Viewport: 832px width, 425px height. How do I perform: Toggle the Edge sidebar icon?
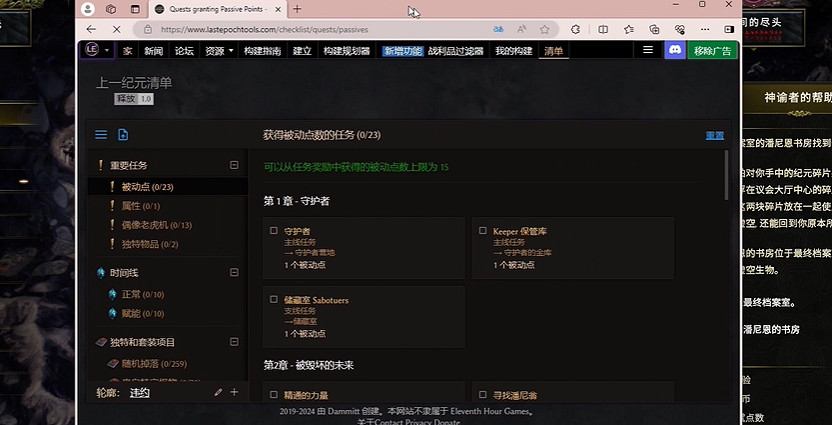pyautogui.click(x=730, y=30)
